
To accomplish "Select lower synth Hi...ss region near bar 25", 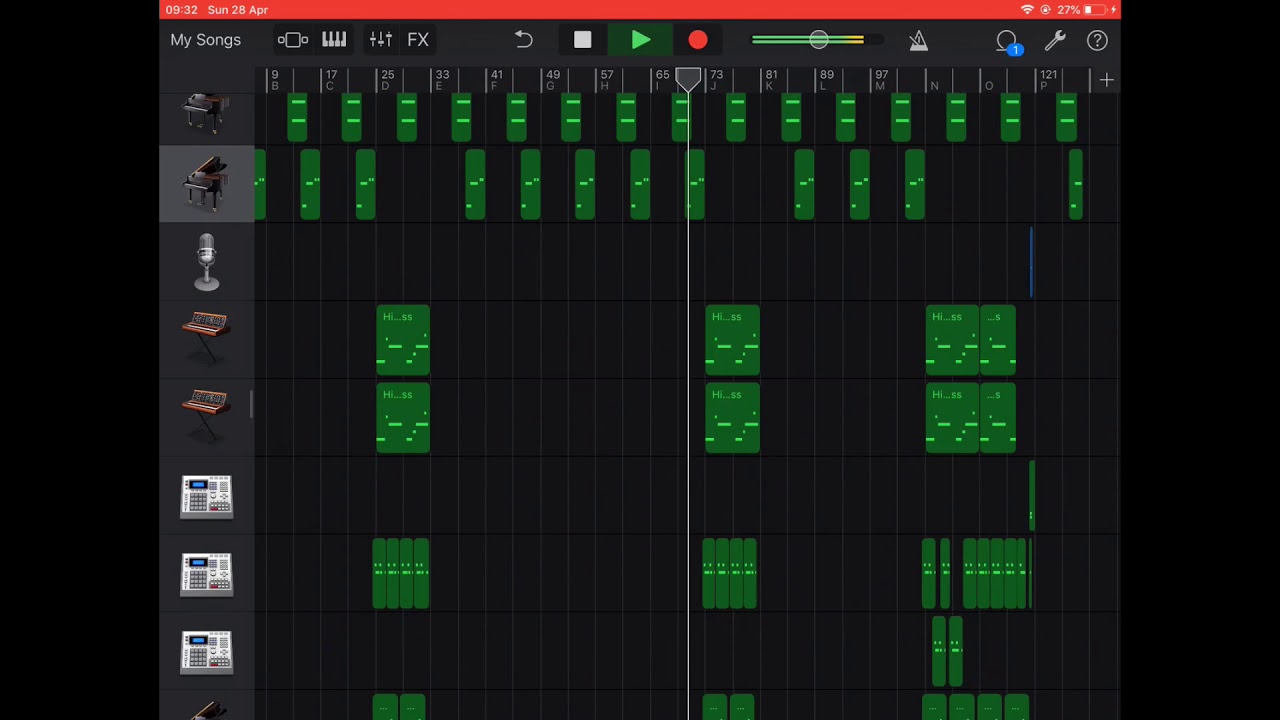I will pos(403,418).
